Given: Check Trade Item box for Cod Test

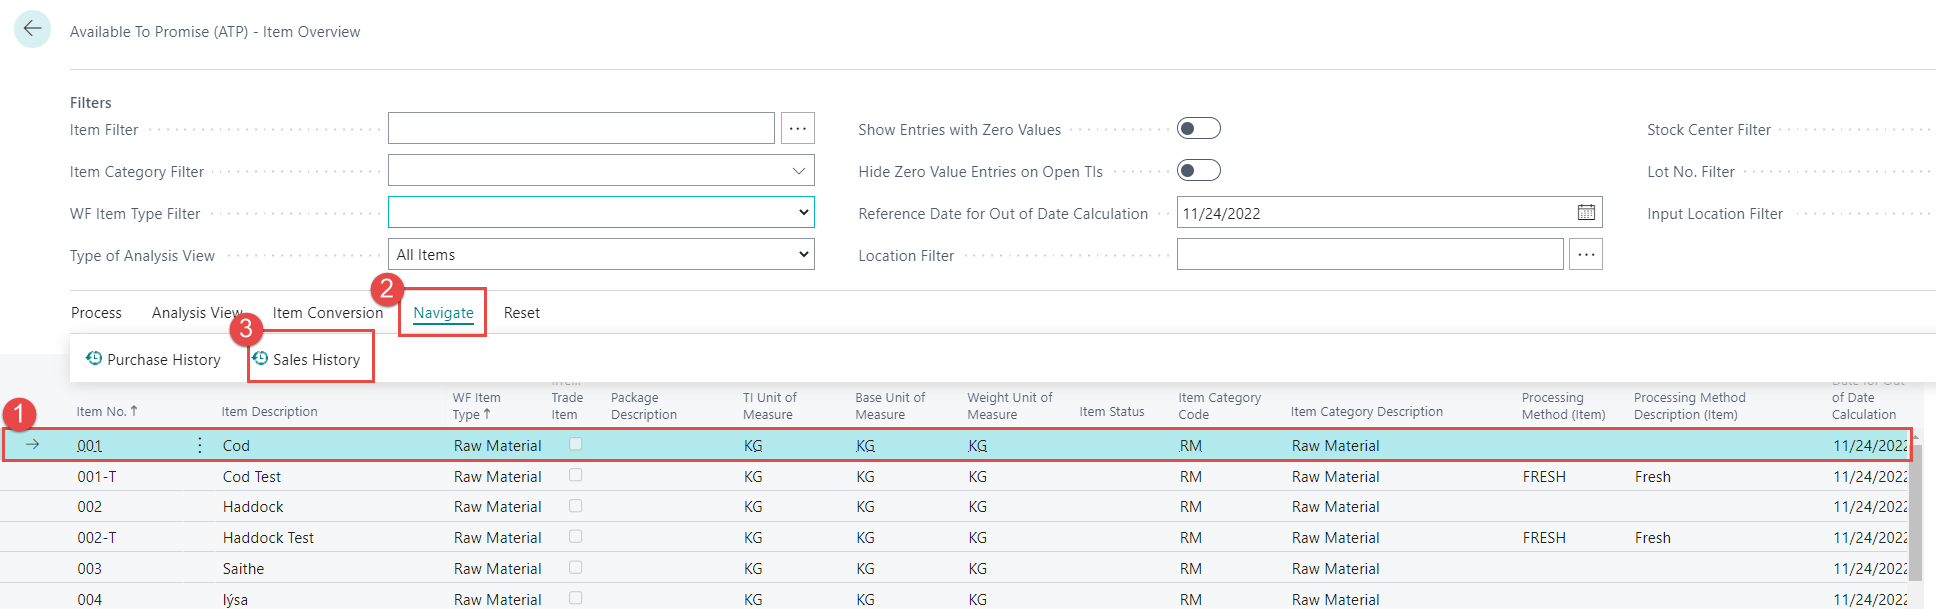Looking at the screenshot, I should [x=576, y=476].
